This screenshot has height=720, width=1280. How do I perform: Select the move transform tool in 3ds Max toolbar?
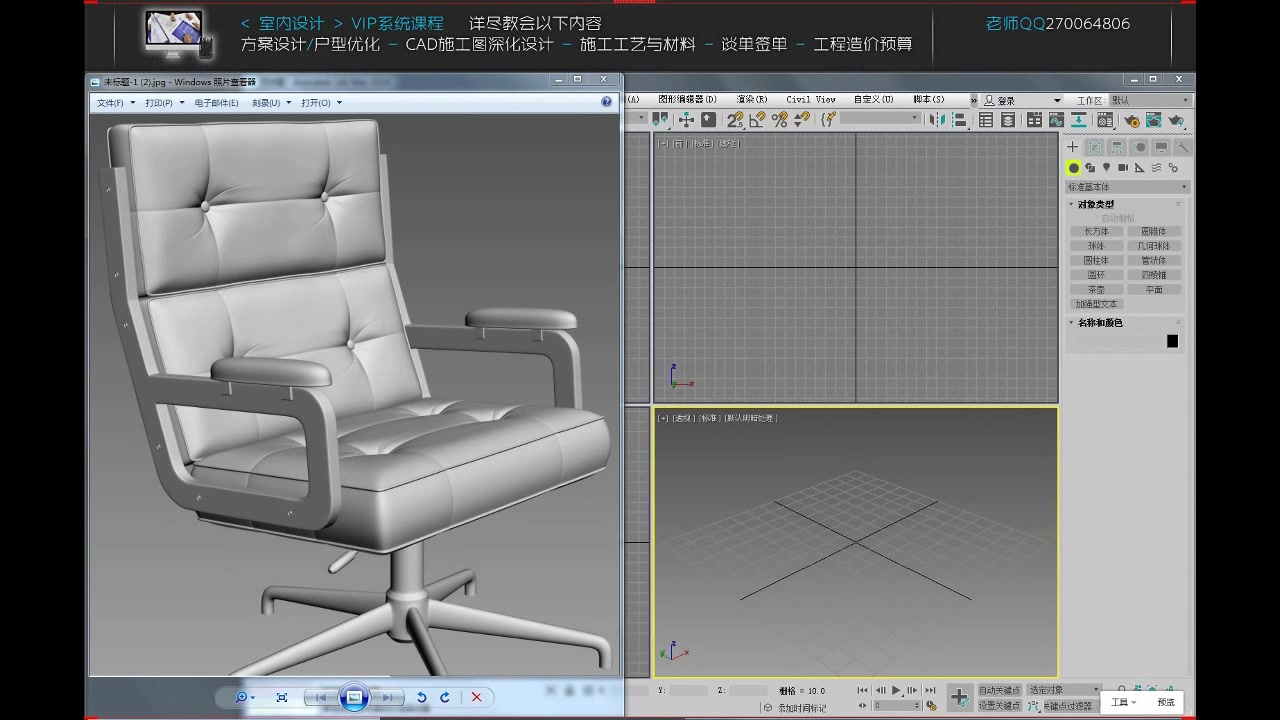[686, 119]
